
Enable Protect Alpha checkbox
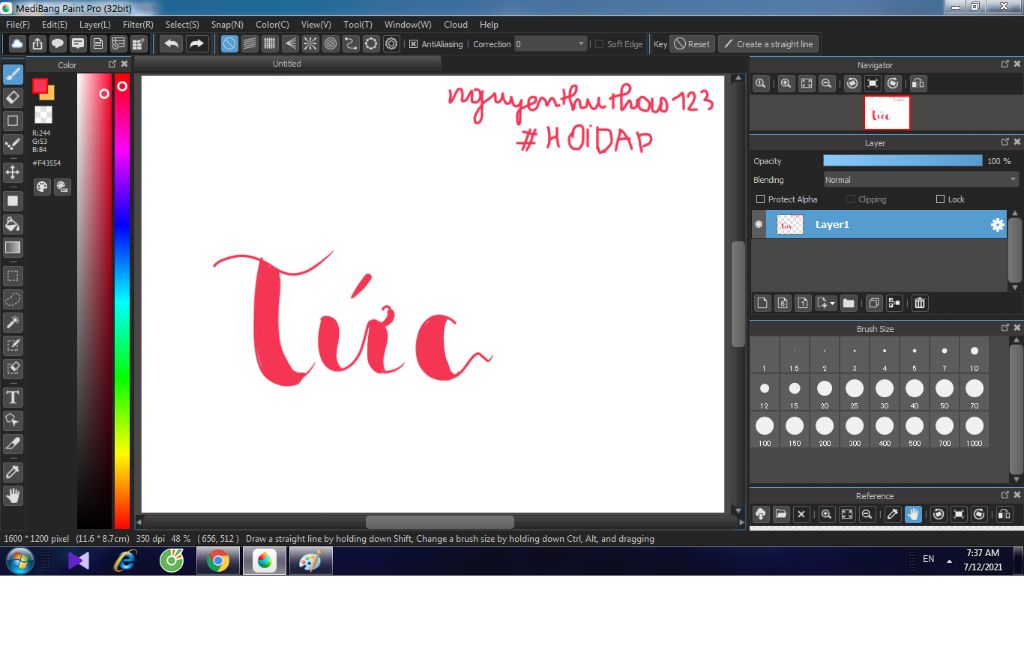760,199
